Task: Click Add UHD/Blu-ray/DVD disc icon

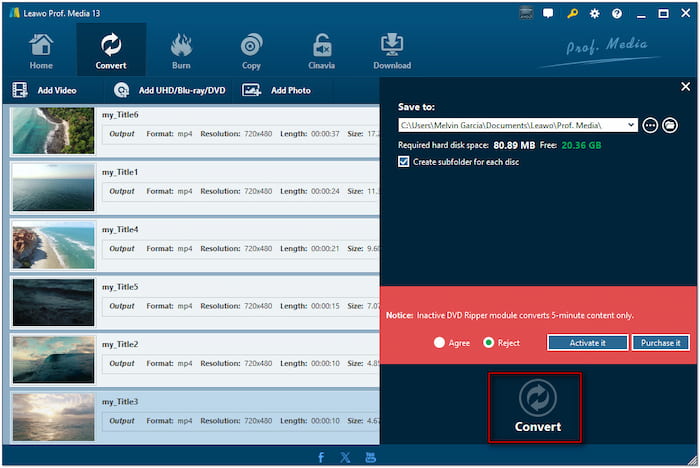Action: pyautogui.click(x=121, y=90)
